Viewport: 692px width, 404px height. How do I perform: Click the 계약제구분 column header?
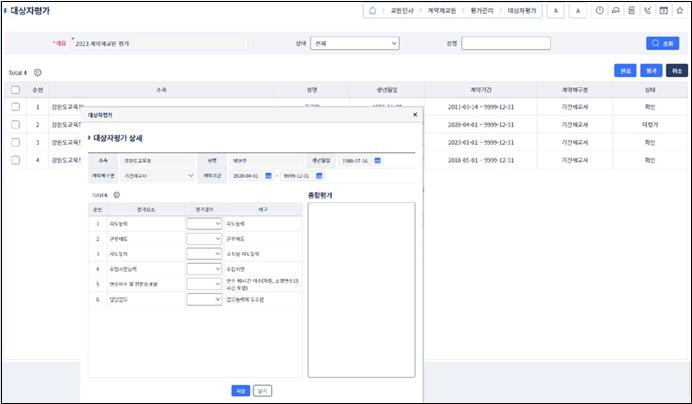[x=575, y=90]
